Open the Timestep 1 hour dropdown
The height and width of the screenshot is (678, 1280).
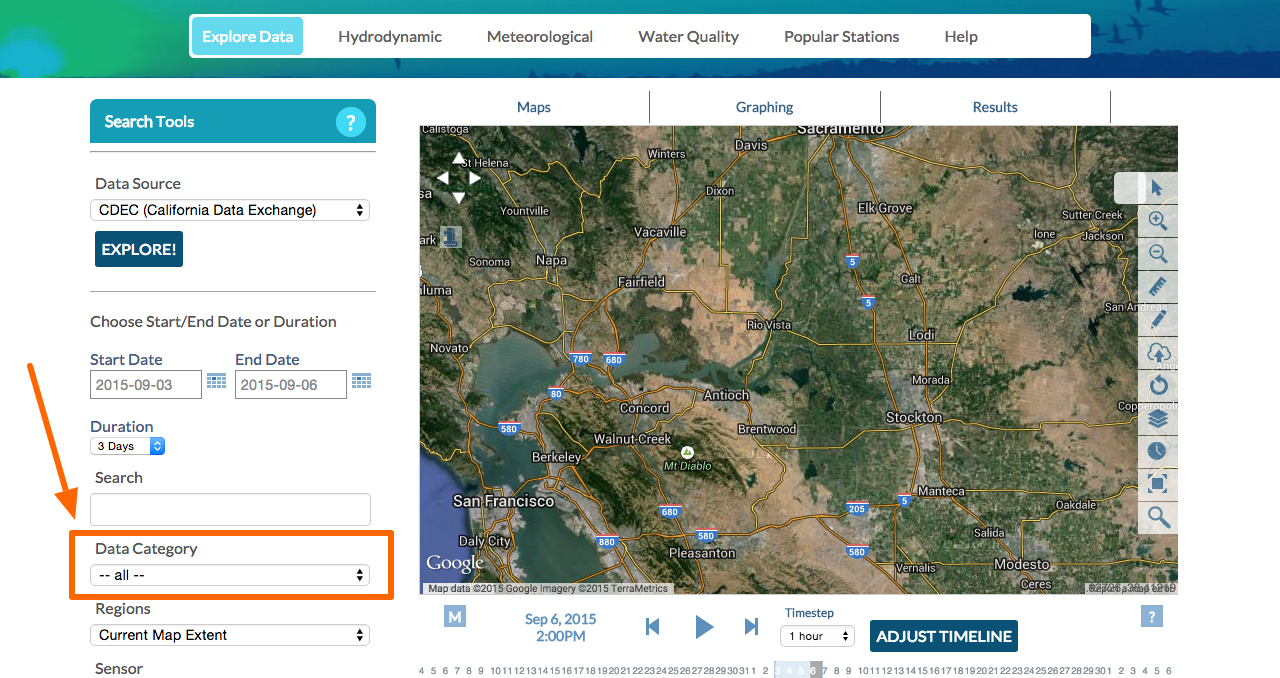click(x=817, y=636)
